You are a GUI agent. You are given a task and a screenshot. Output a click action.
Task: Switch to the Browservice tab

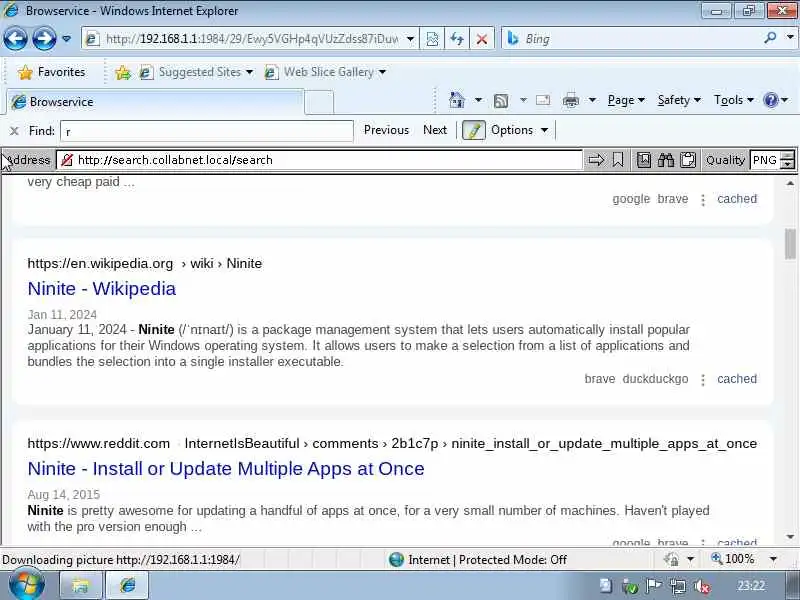pyautogui.click(x=155, y=102)
